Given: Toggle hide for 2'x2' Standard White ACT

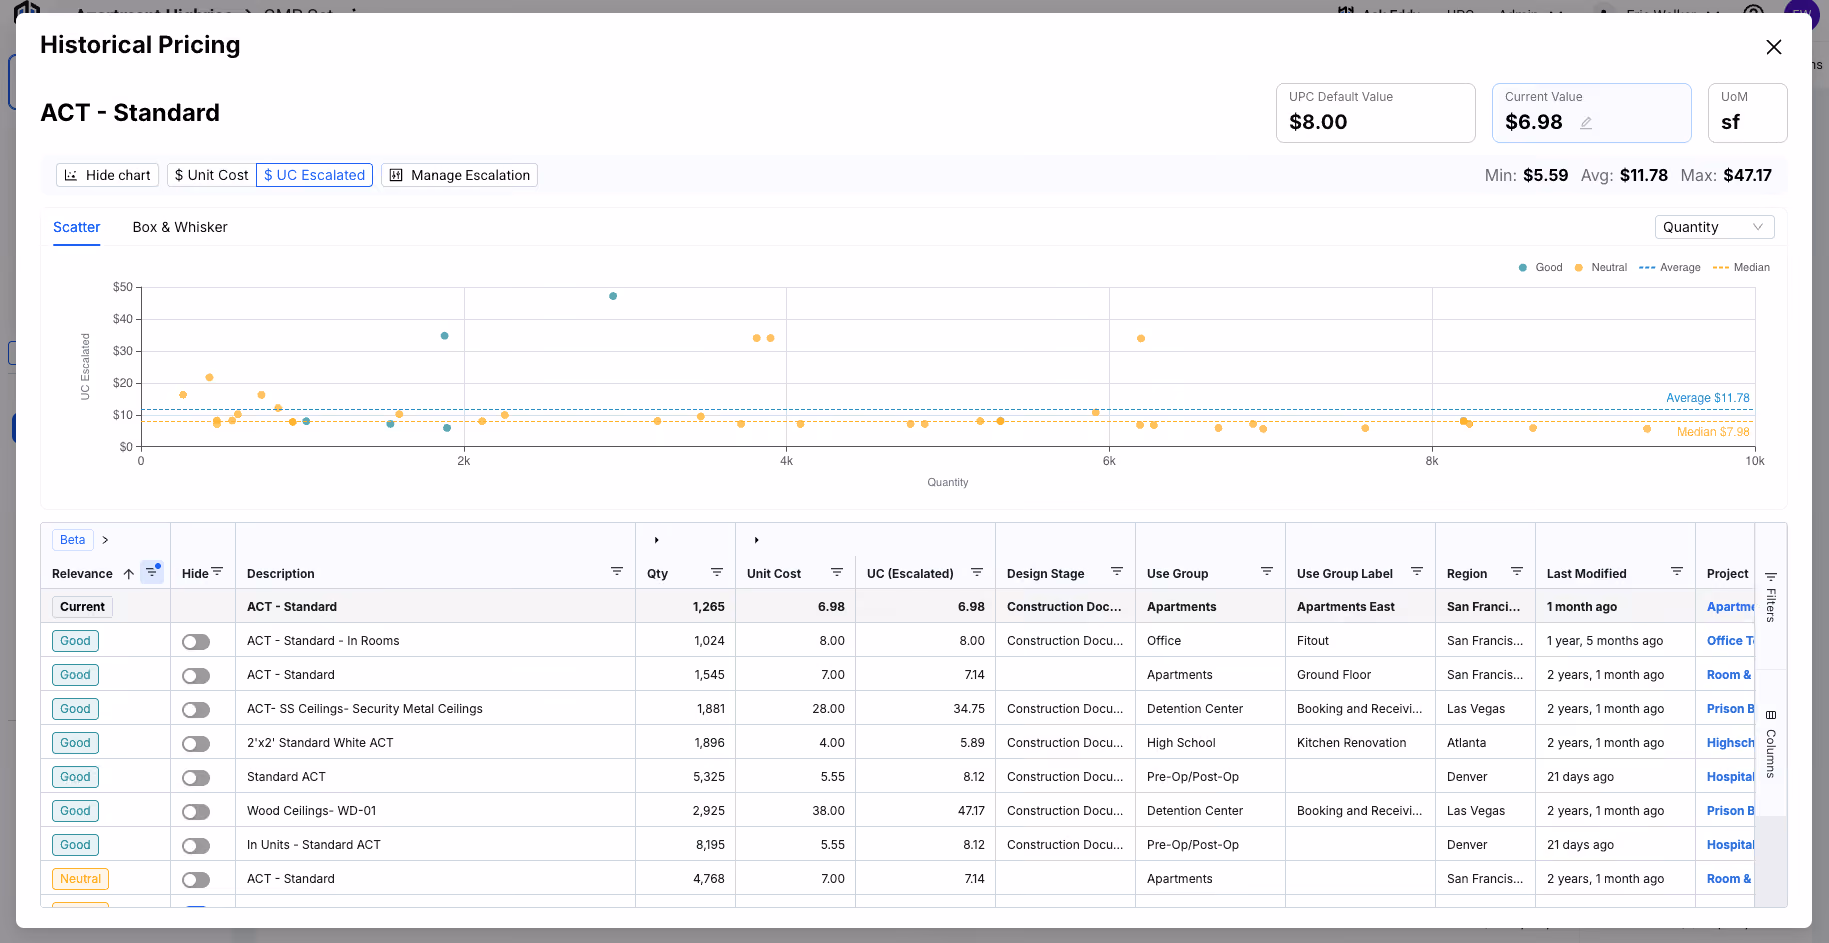Looking at the screenshot, I should click(x=196, y=744).
